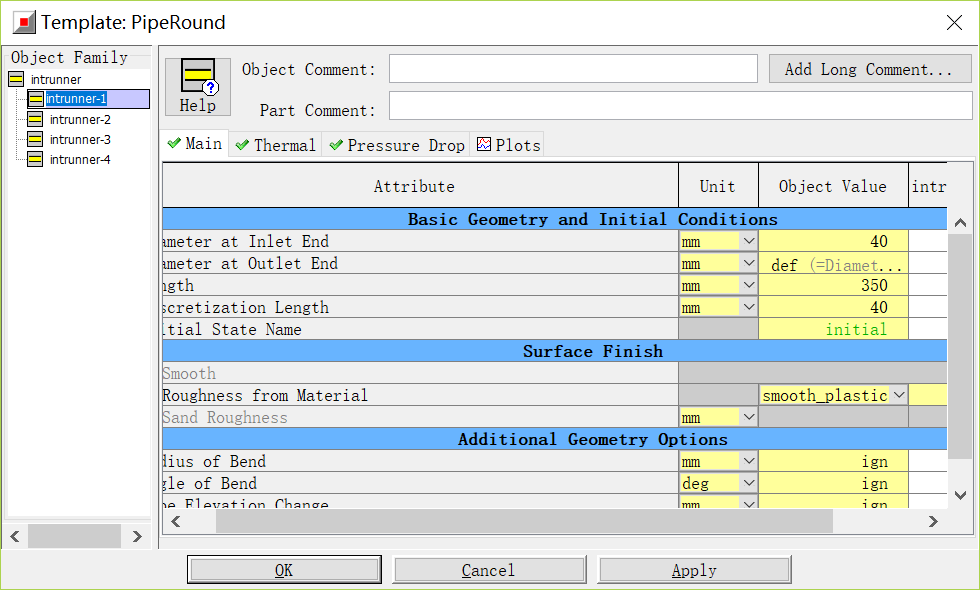This screenshot has height=590, width=980.
Task: Expand the Angle of Bend deg unit dropdown
Action: pyautogui.click(x=747, y=483)
